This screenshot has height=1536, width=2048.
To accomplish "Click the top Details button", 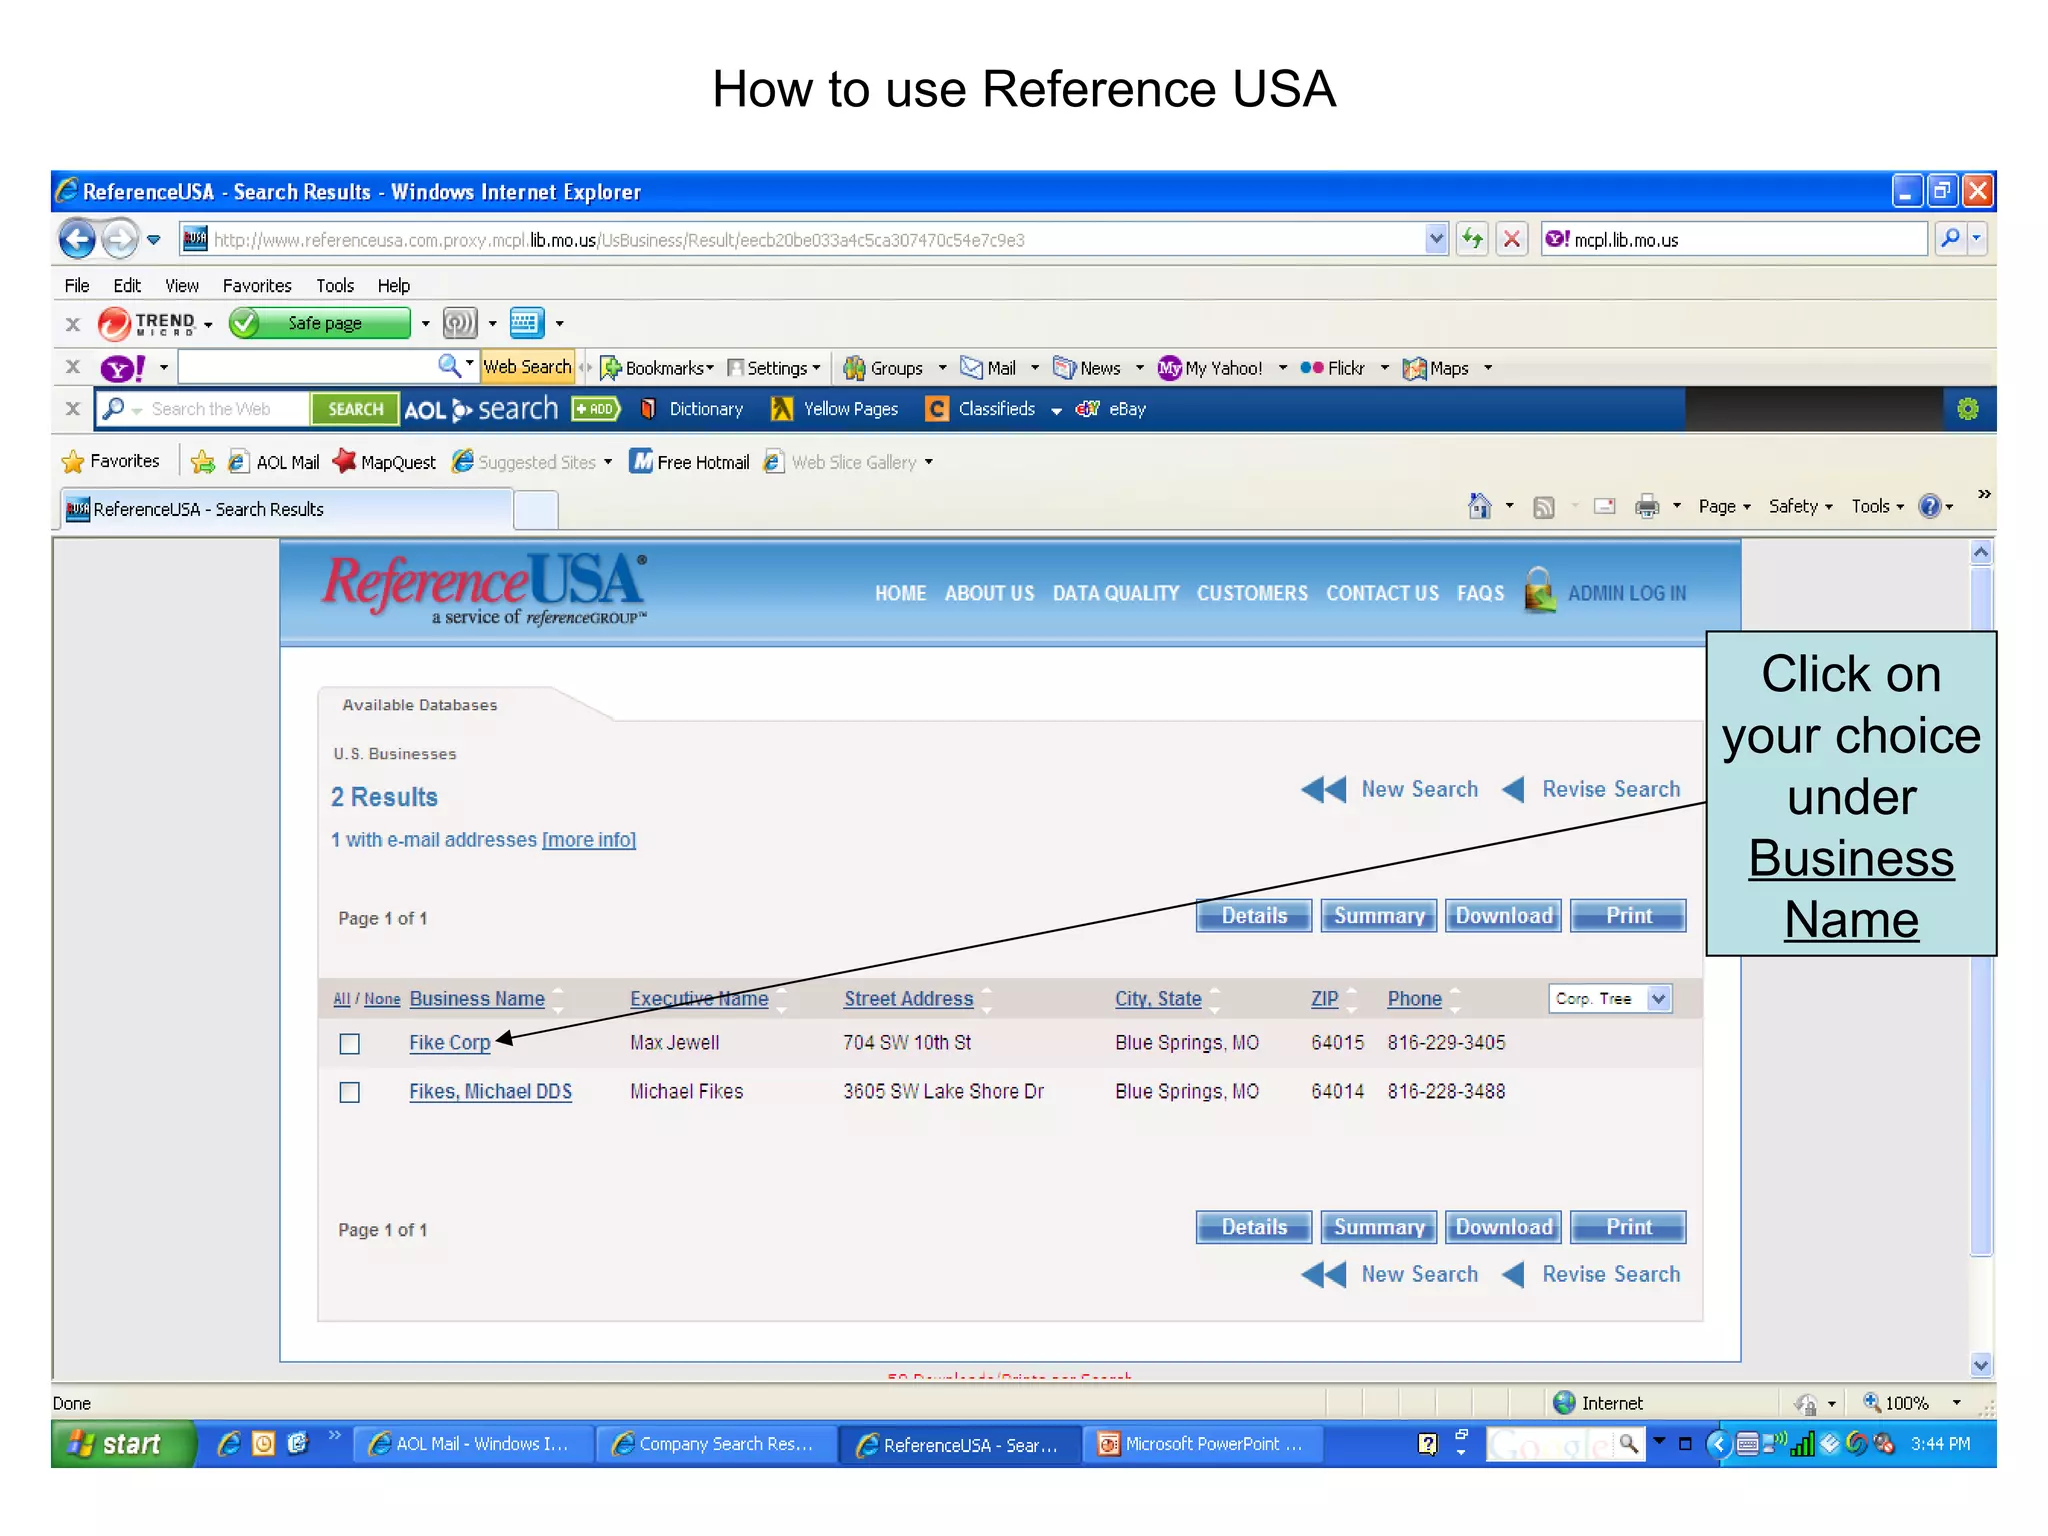I will (x=1253, y=915).
